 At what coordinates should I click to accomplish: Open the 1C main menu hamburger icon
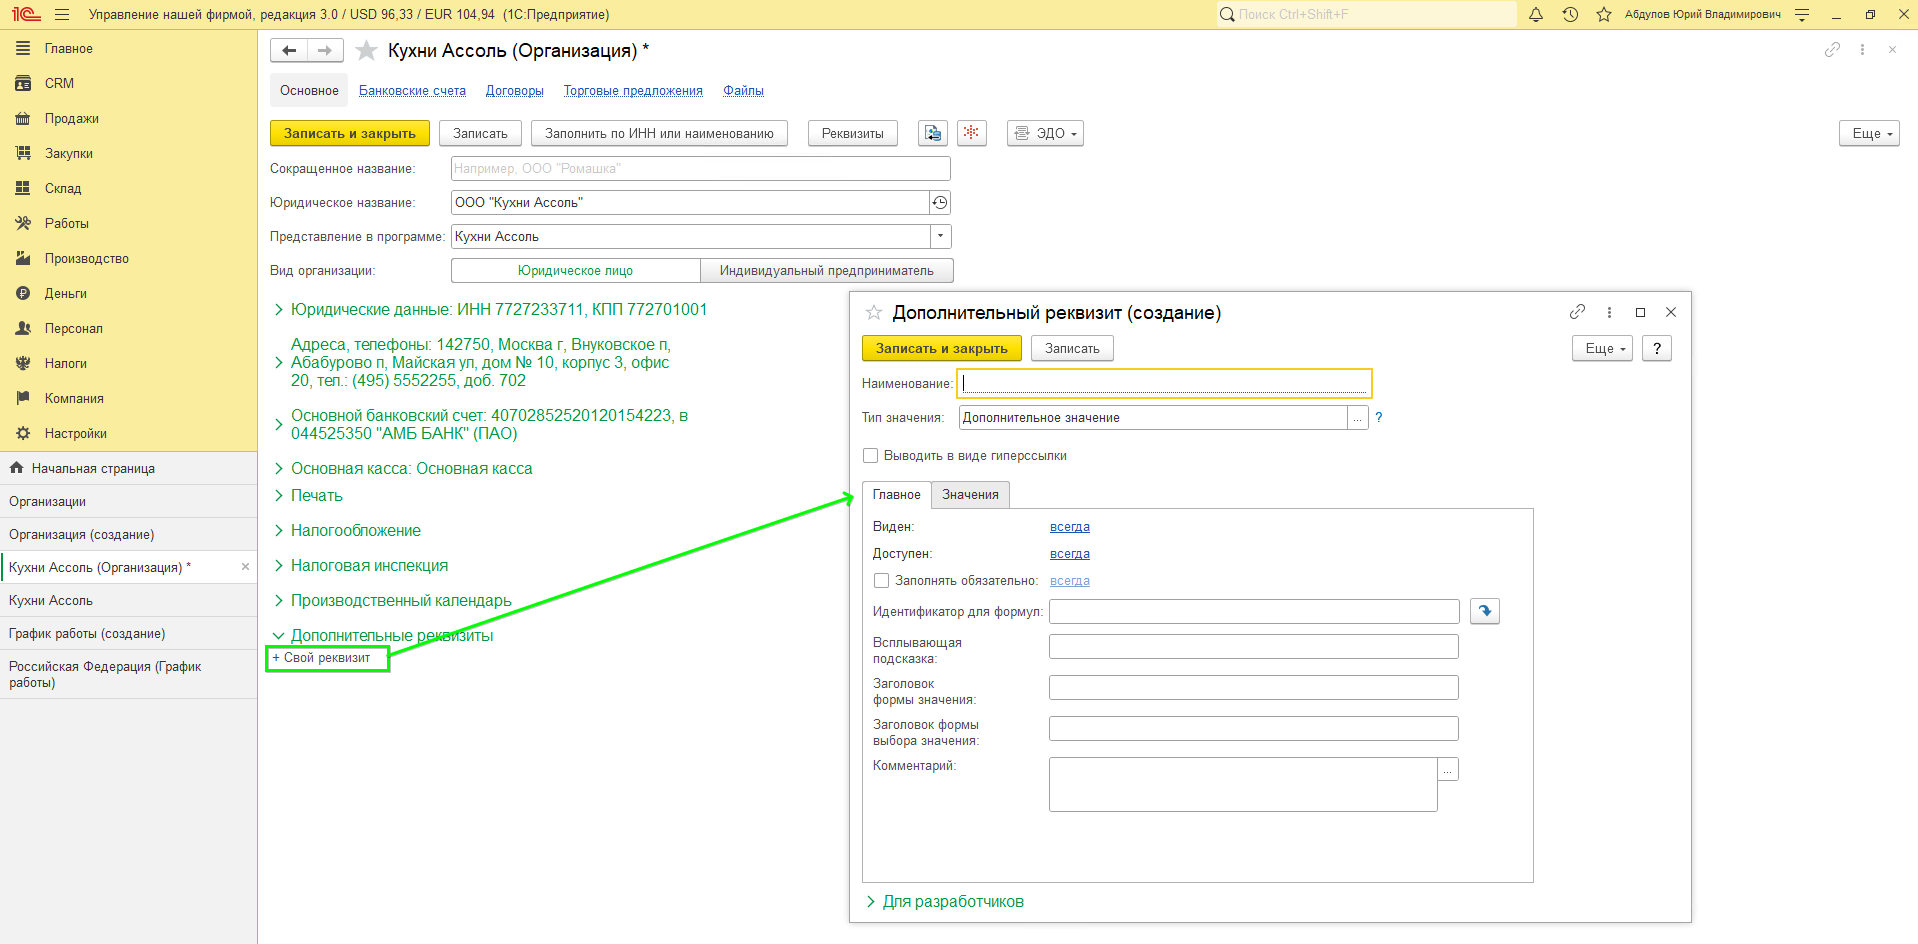tap(62, 15)
